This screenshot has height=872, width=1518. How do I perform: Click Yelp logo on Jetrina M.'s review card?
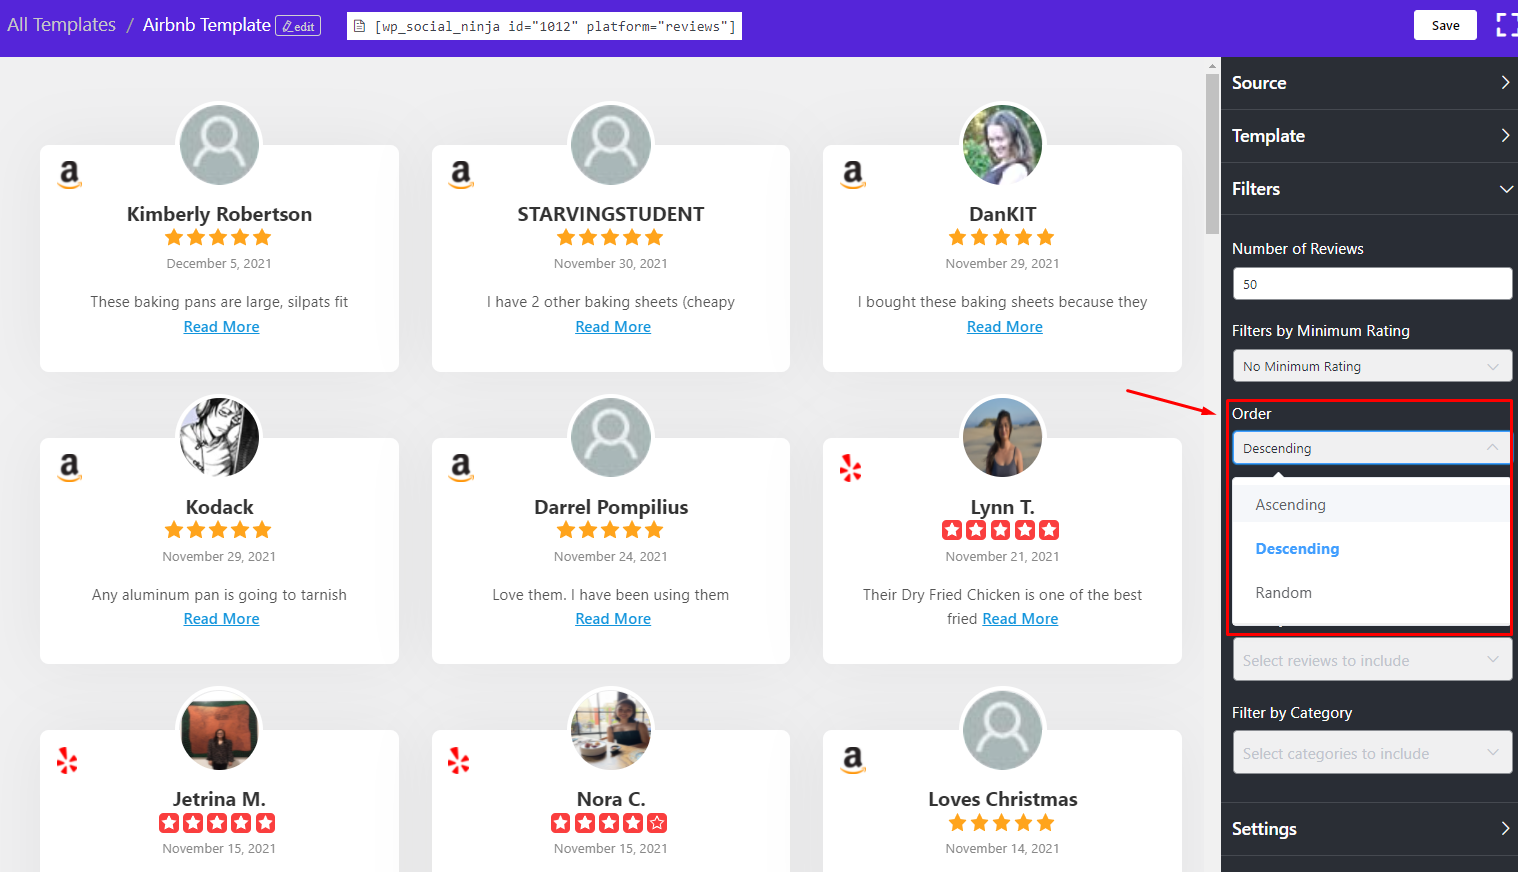tap(67, 761)
